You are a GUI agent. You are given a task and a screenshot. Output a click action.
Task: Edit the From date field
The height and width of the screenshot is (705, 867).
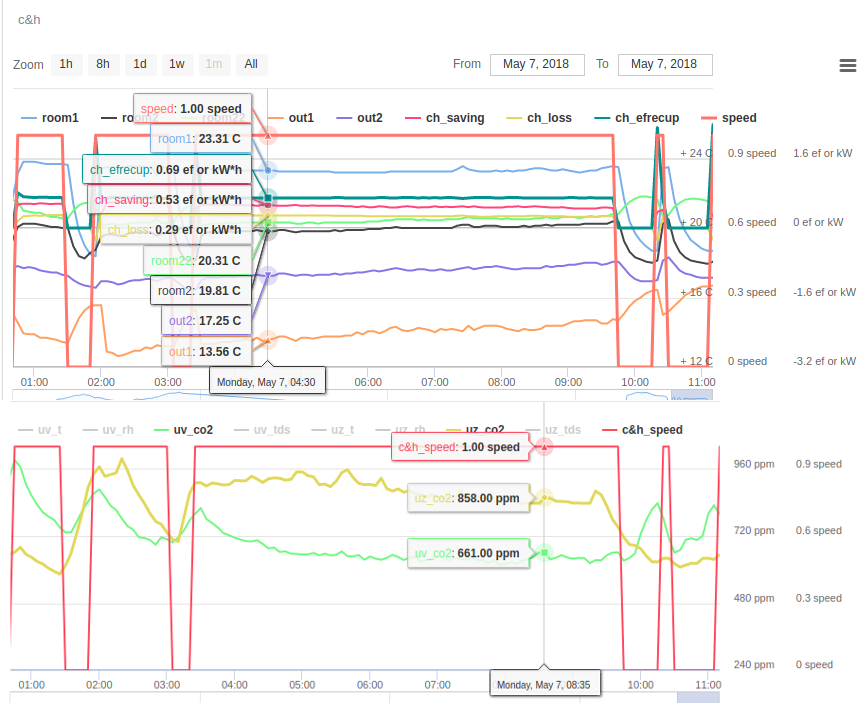(x=536, y=64)
